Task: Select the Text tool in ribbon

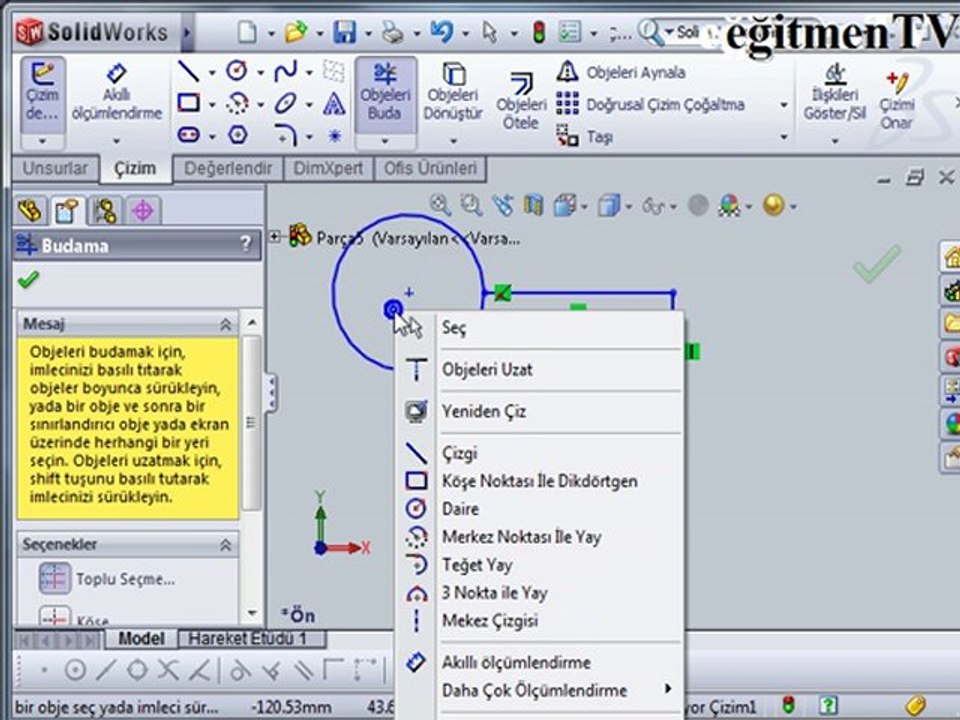Action: click(x=334, y=103)
